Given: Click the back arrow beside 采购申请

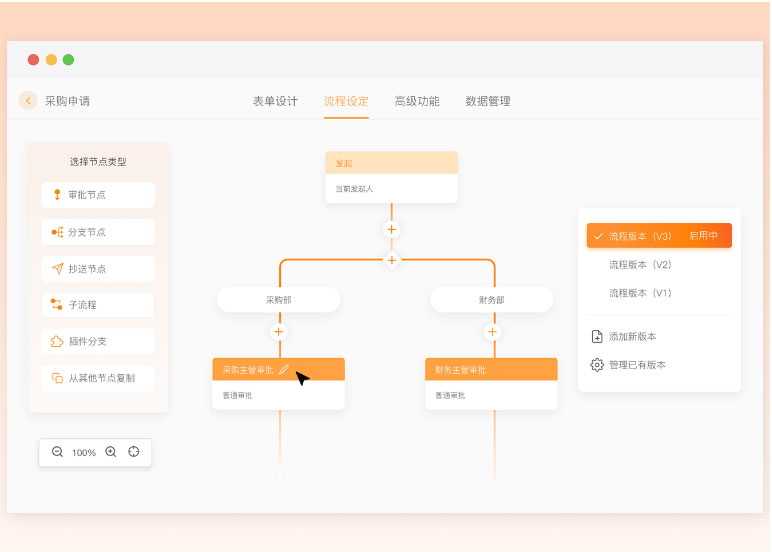Looking at the screenshot, I should coord(28,101).
